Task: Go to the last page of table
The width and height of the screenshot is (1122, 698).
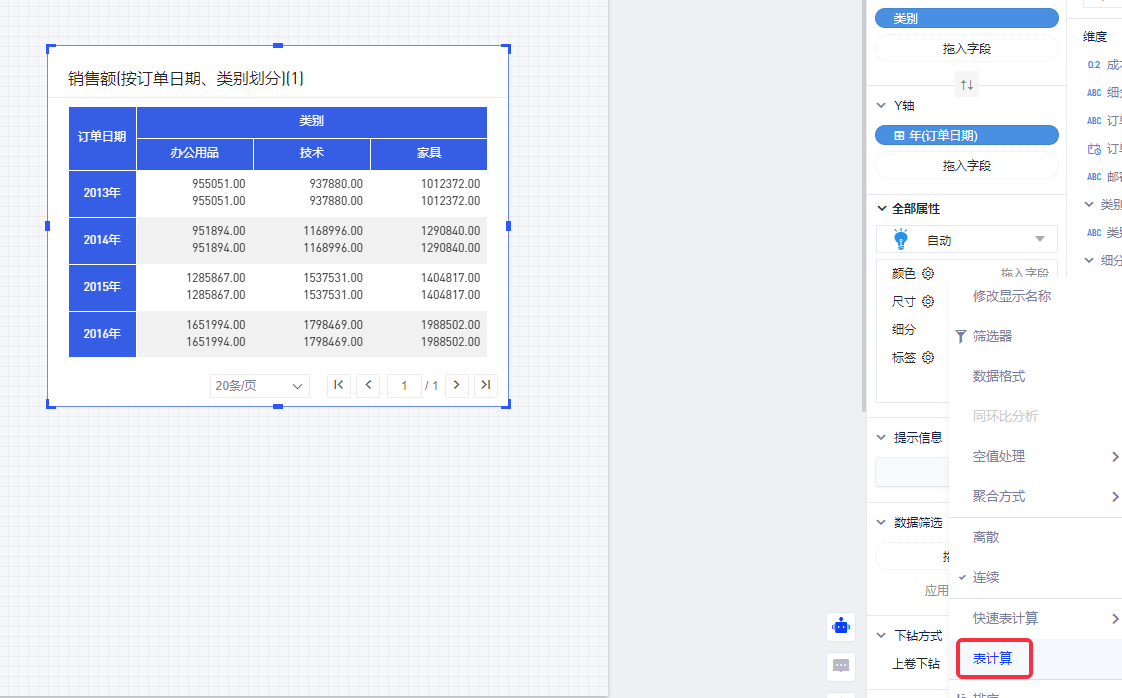Action: tap(486, 385)
